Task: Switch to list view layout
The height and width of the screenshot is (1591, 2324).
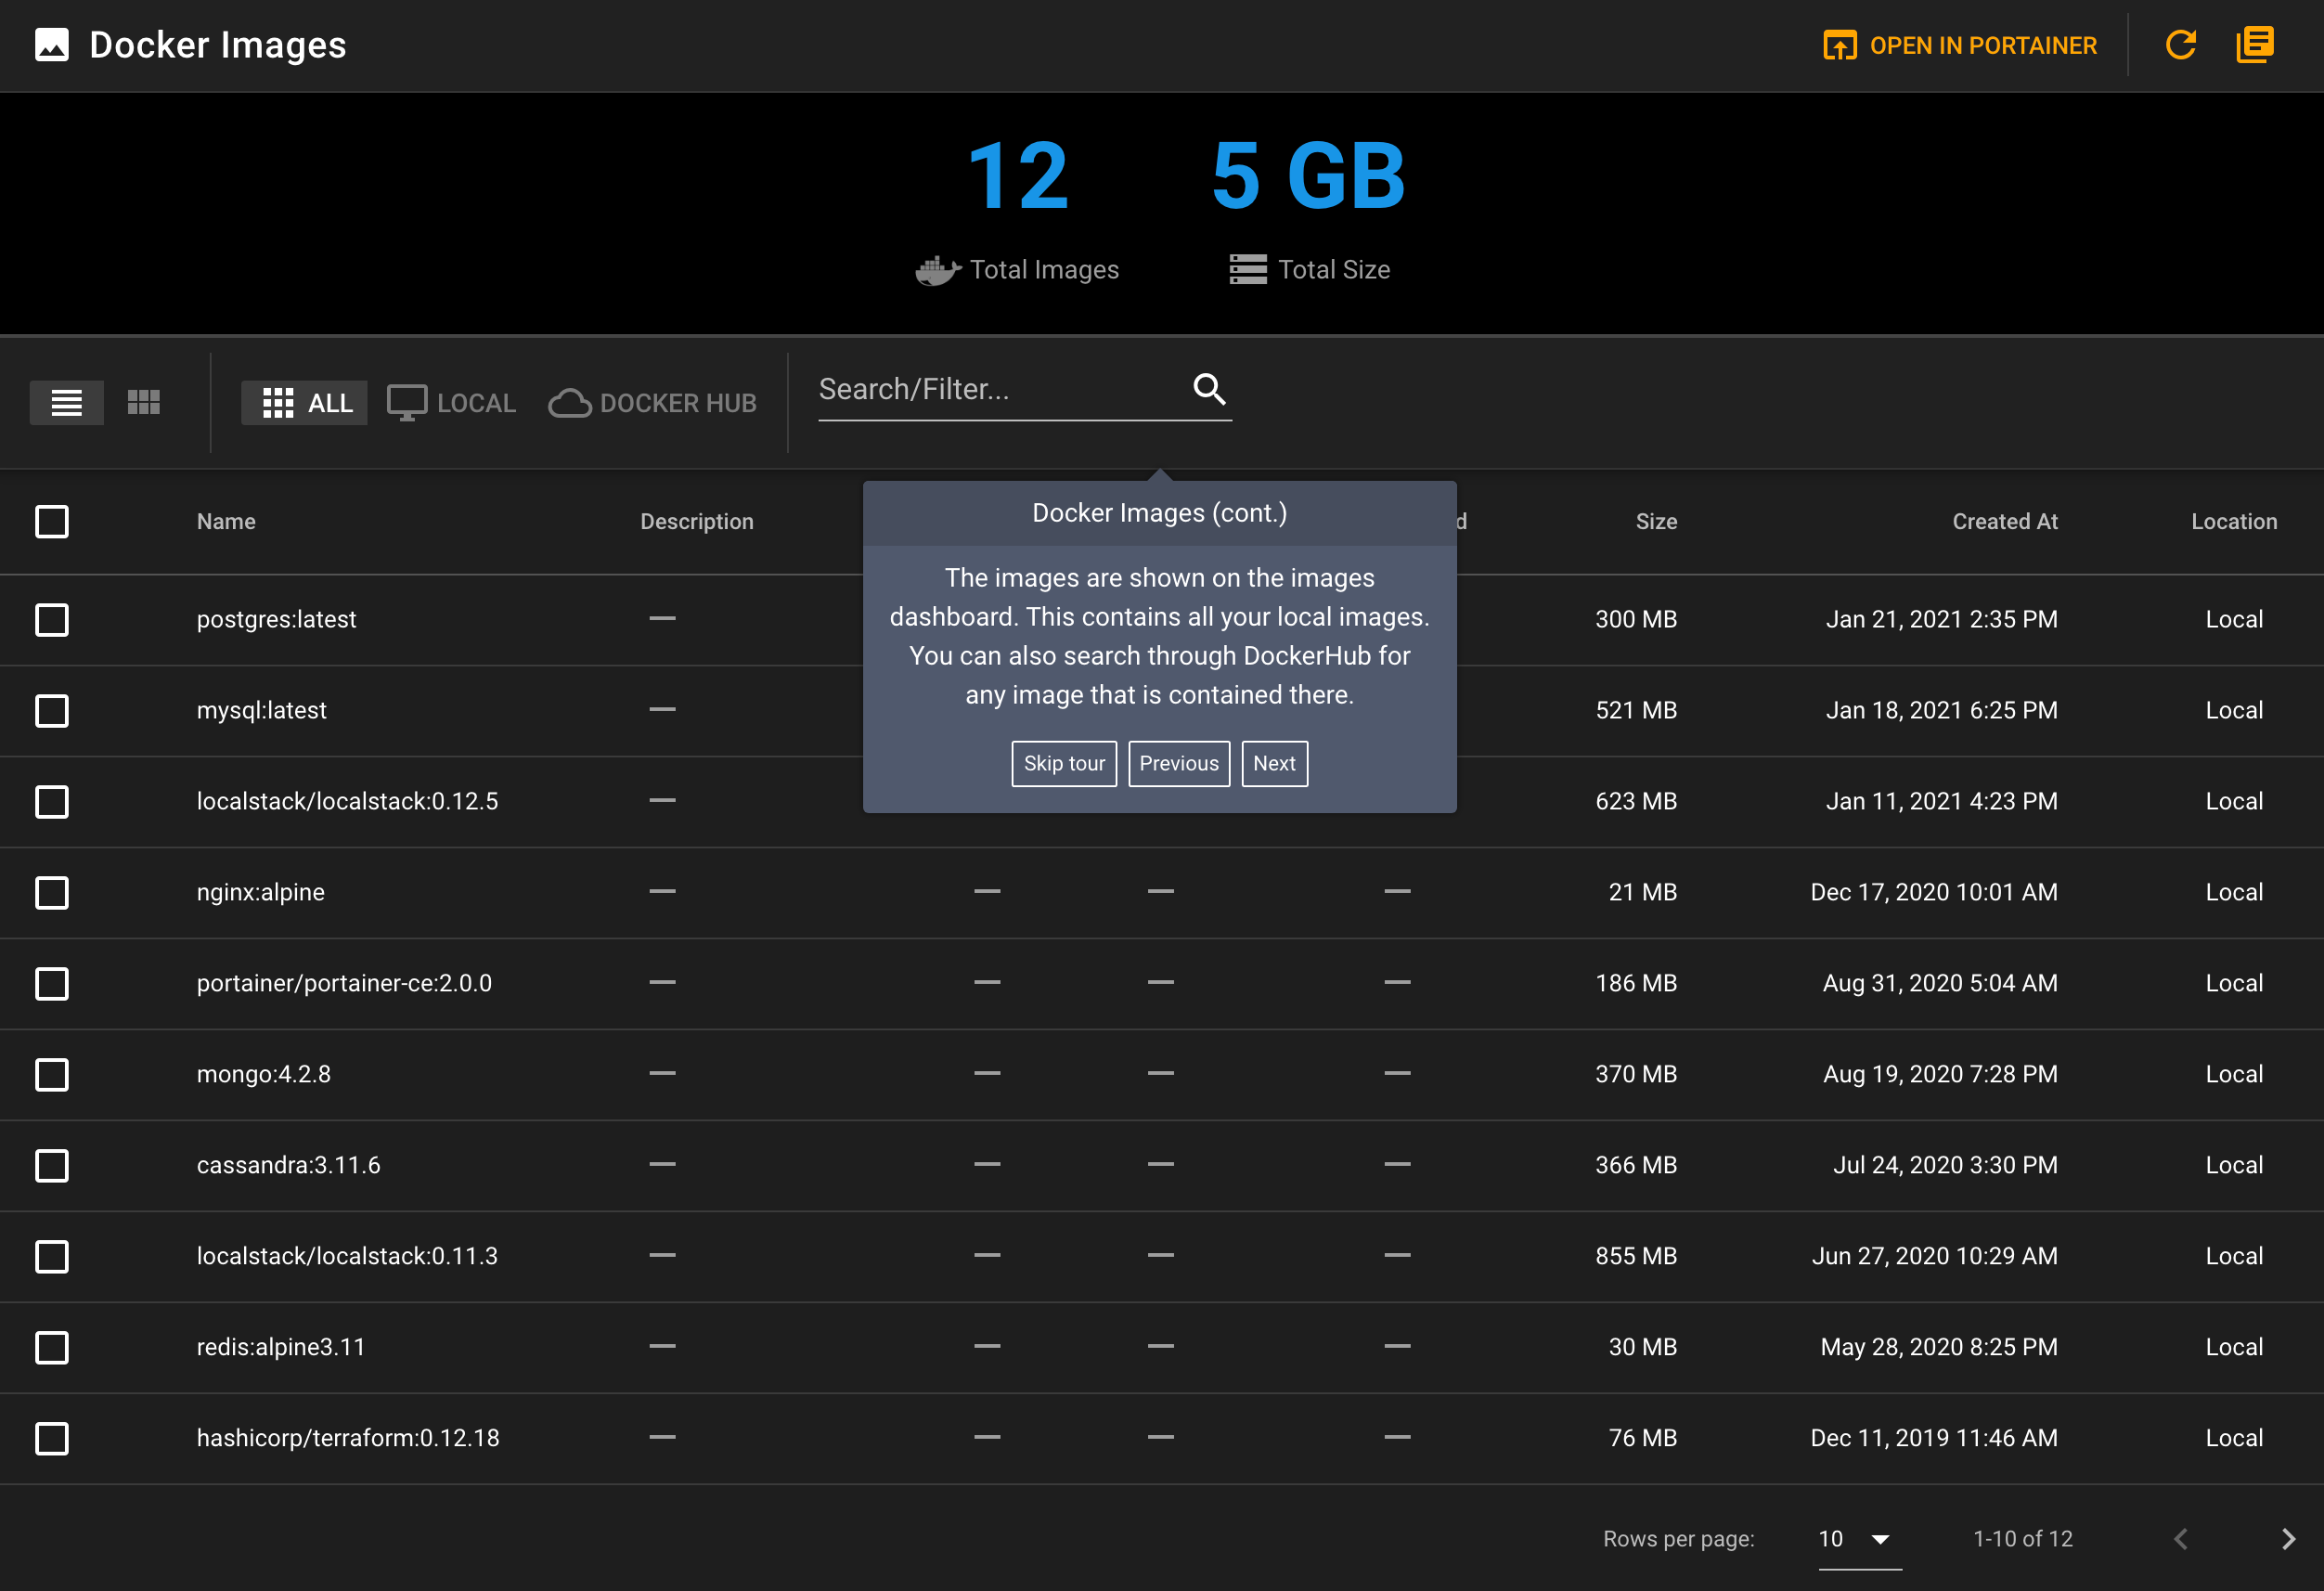Action: 67,403
